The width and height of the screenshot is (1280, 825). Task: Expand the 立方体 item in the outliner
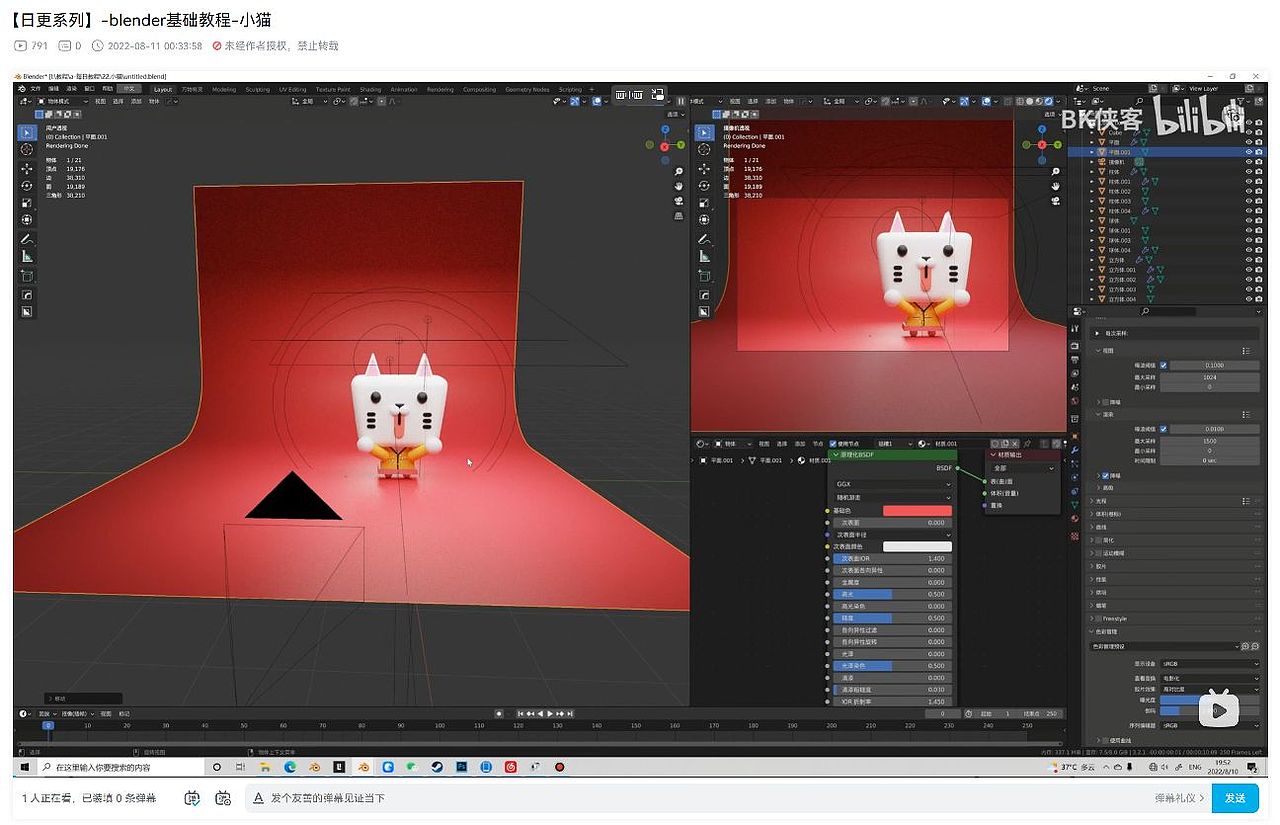(1091, 260)
